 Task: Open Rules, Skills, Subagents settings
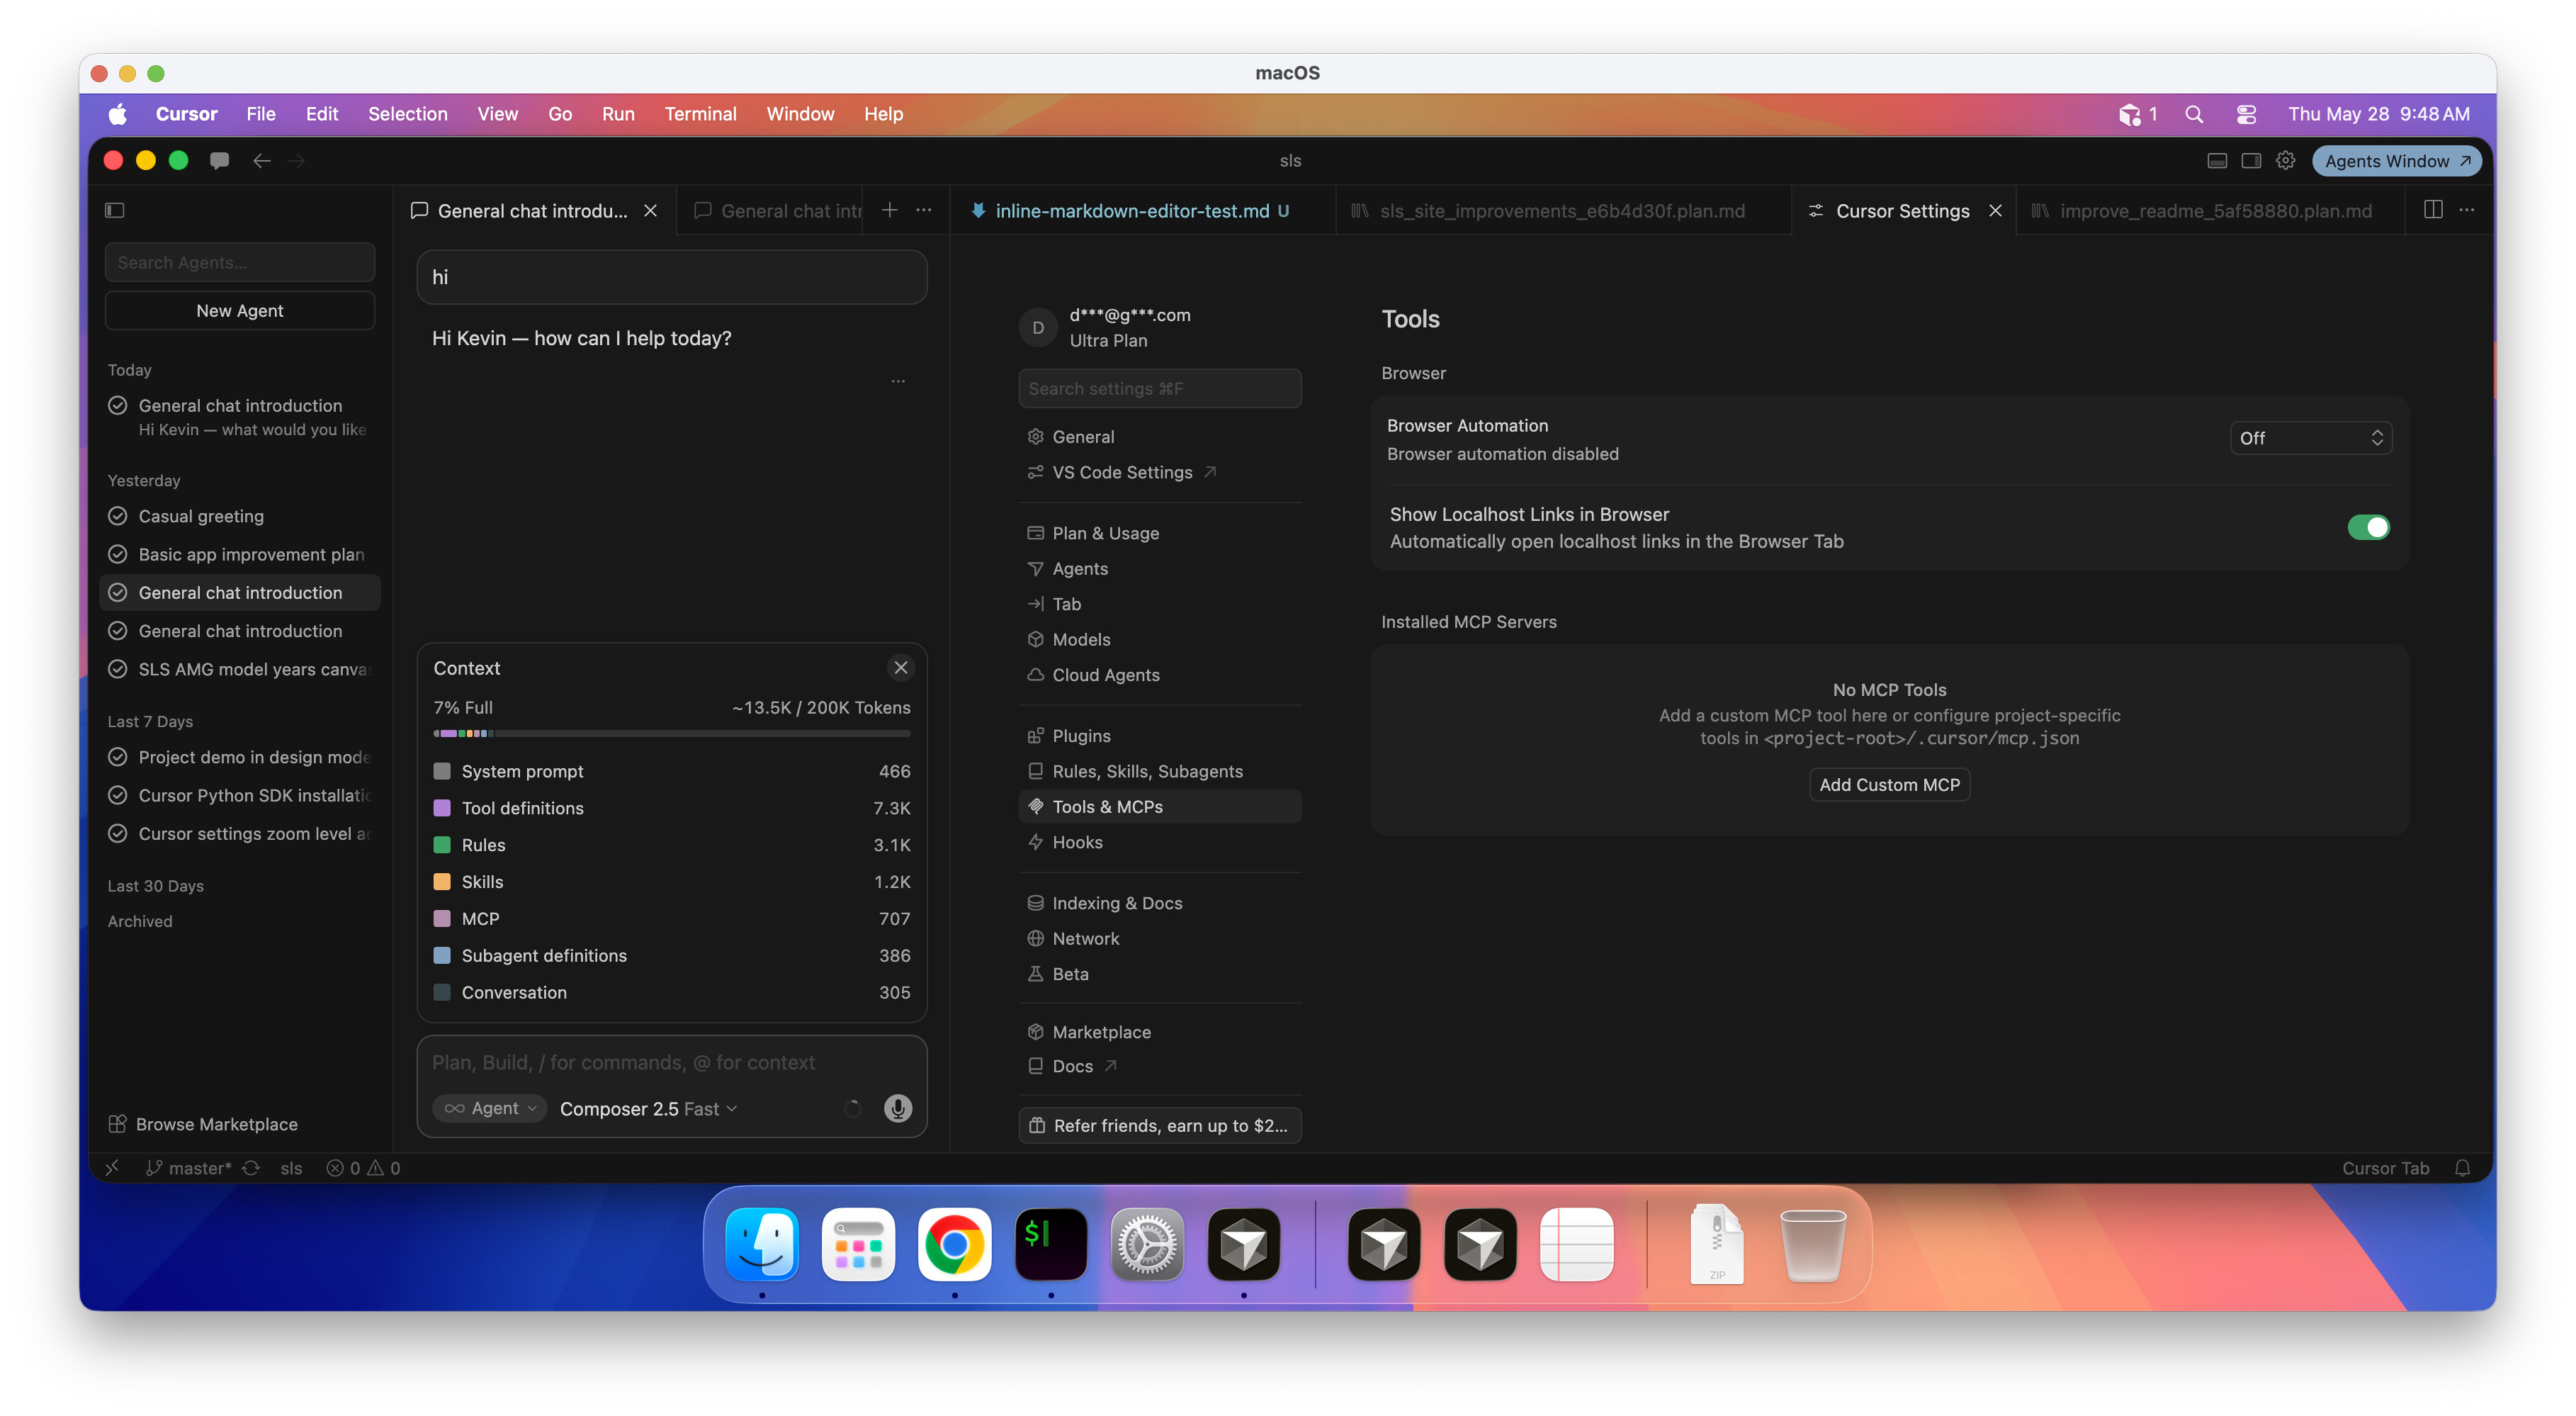pos(1160,771)
